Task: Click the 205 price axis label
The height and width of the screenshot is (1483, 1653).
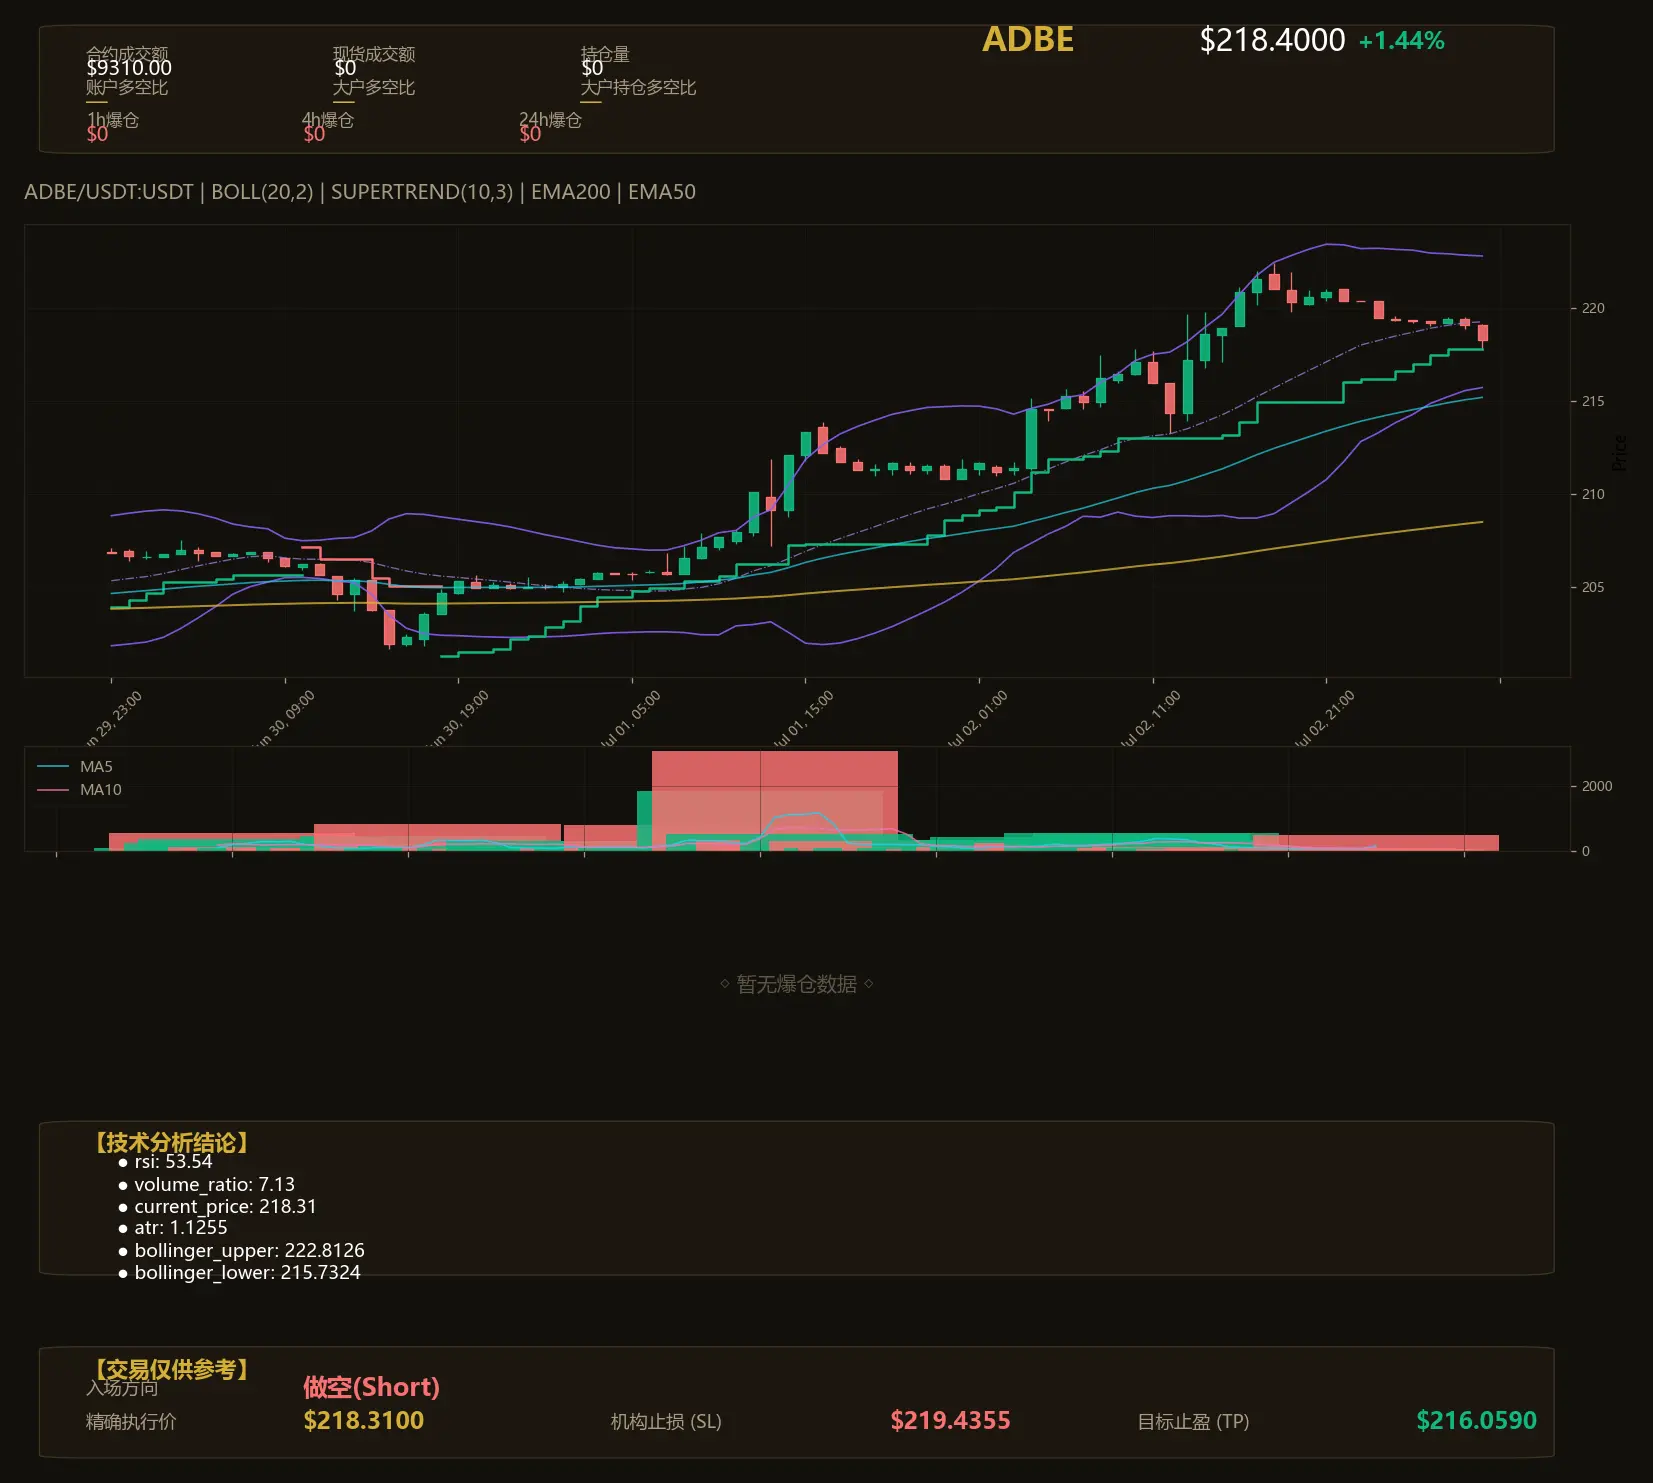Action: [1593, 587]
